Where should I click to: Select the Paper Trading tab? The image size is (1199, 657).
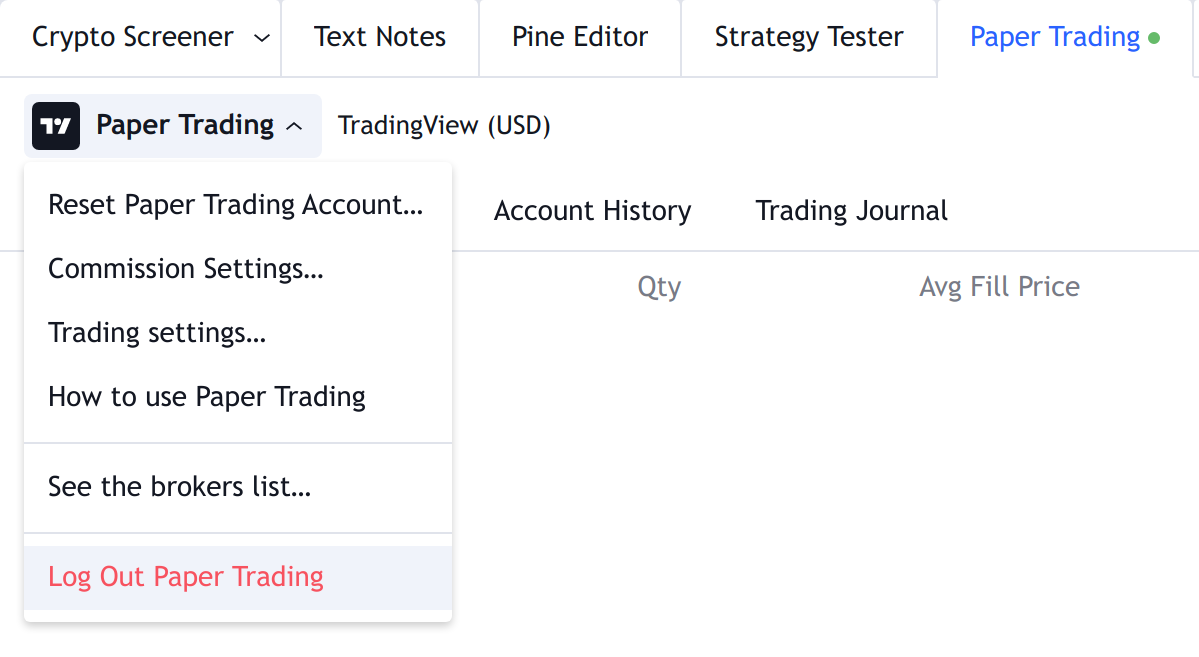(x=1064, y=37)
